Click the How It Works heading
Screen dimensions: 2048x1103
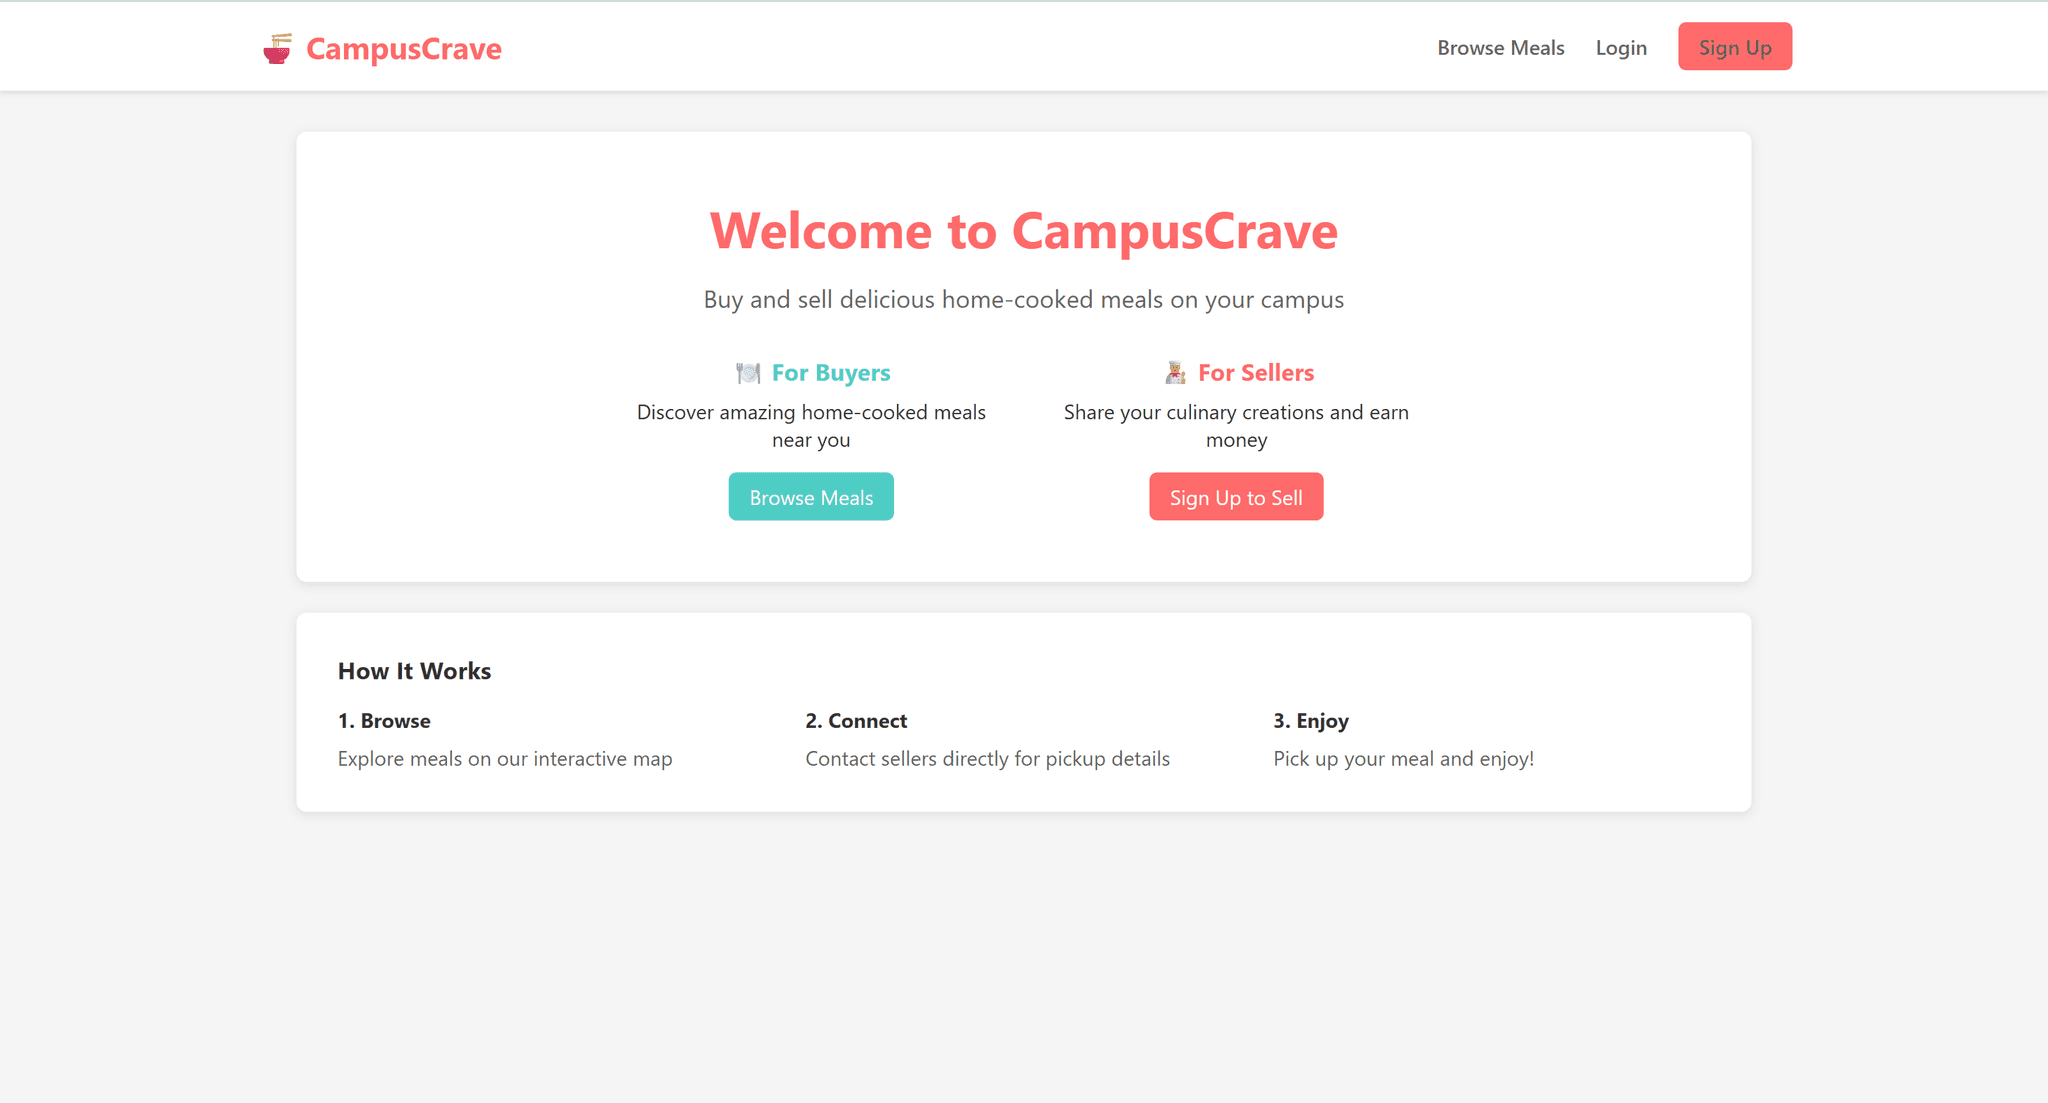[414, 671]
